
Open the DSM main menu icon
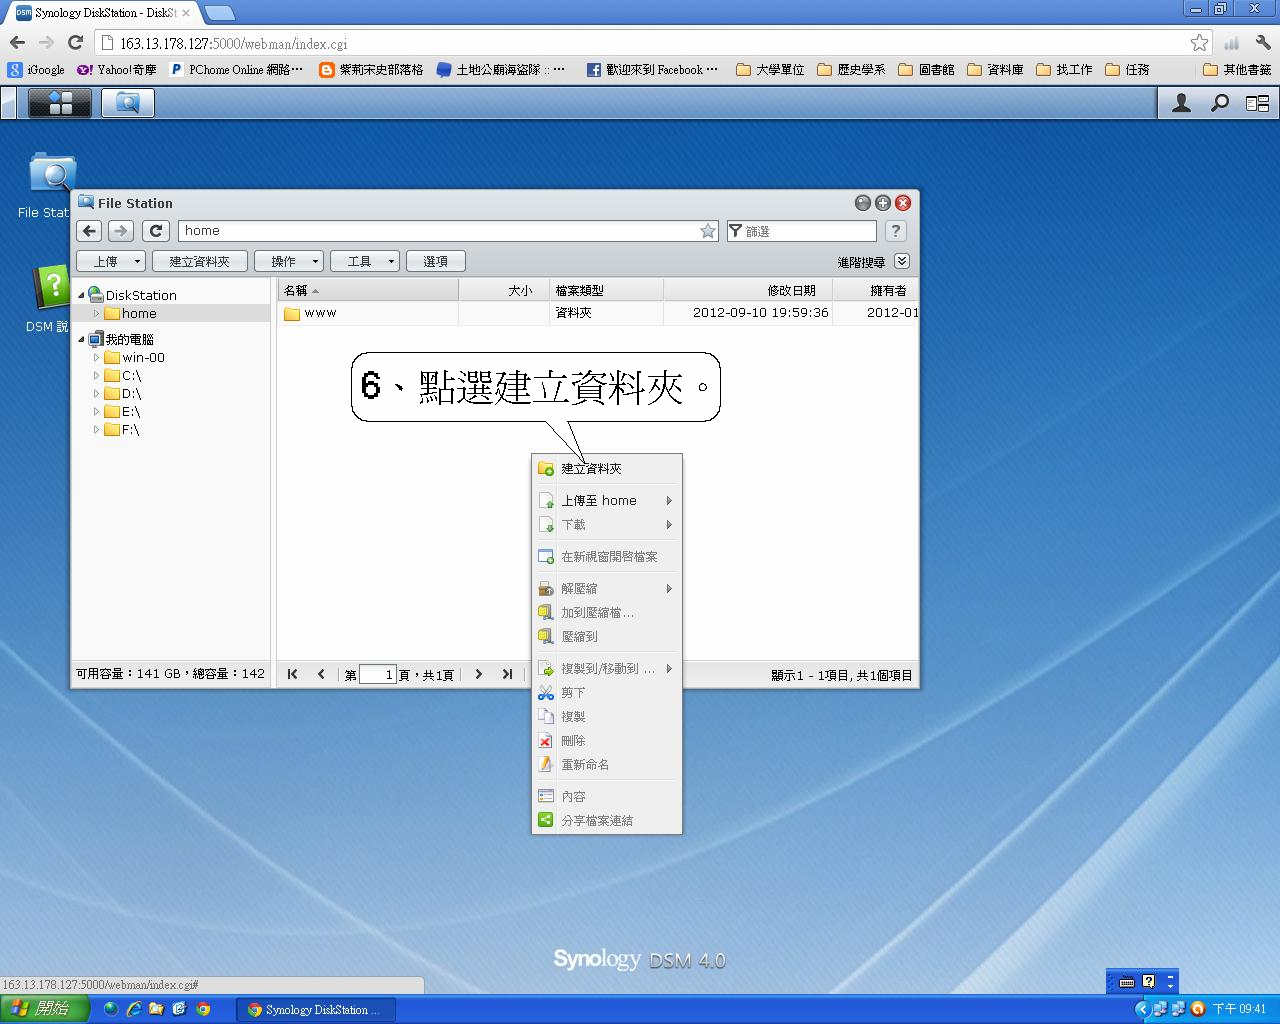pyautogui.click(x=60, y=103)
